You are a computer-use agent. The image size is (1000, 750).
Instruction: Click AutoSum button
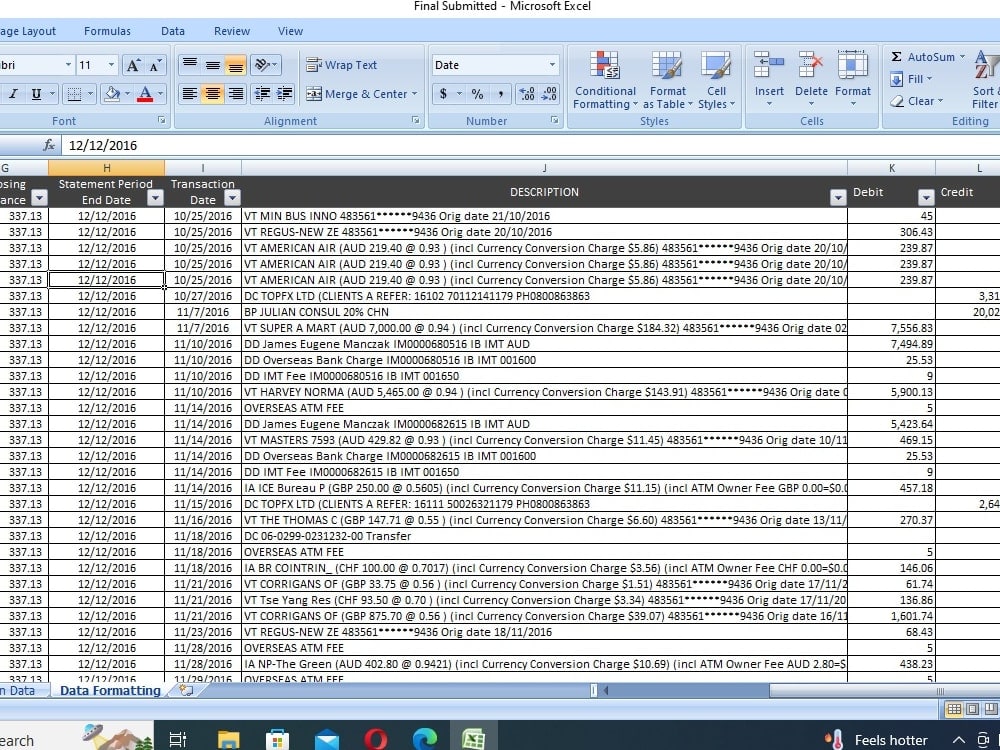click(922, 57)
